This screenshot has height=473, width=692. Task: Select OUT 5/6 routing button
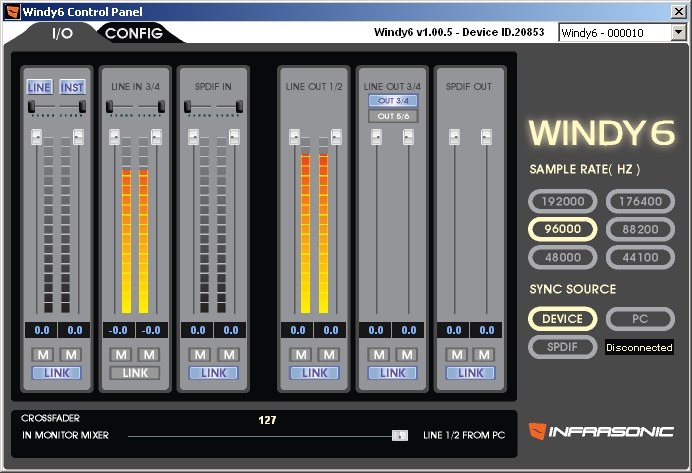click(x=393, y=116)
